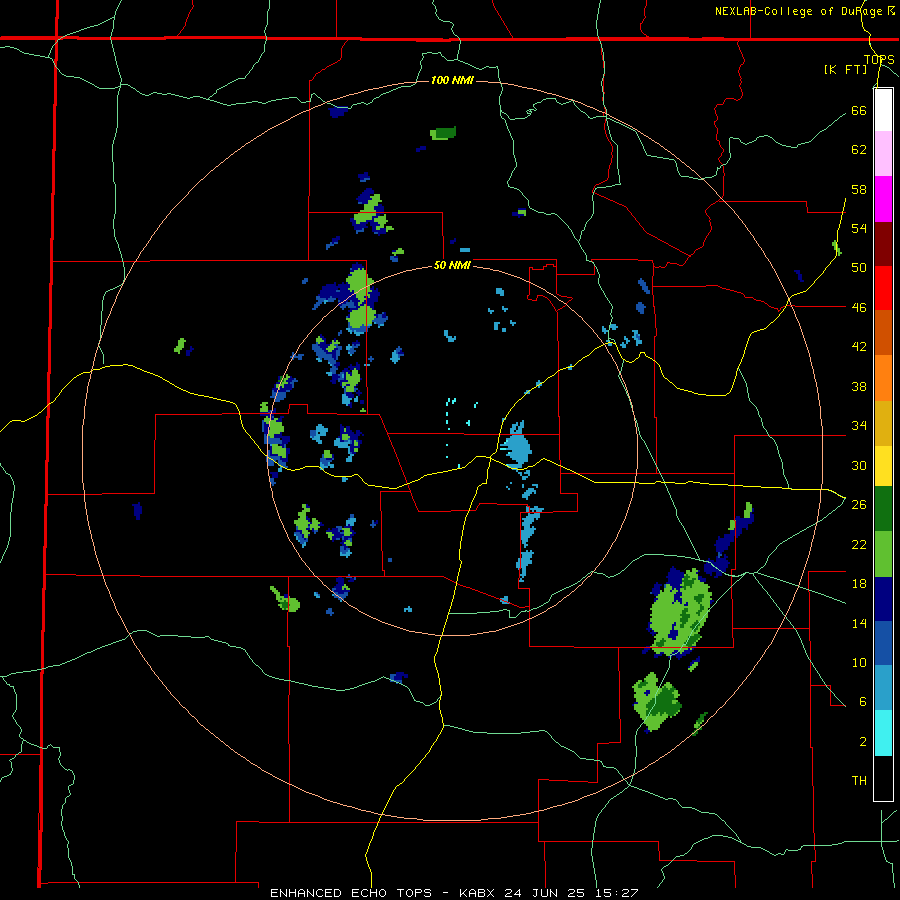Image resolution: width=900 pixels, height=900 pixels.
Task: Click the 58 legend scale value
Action: (x=859, y=189)
